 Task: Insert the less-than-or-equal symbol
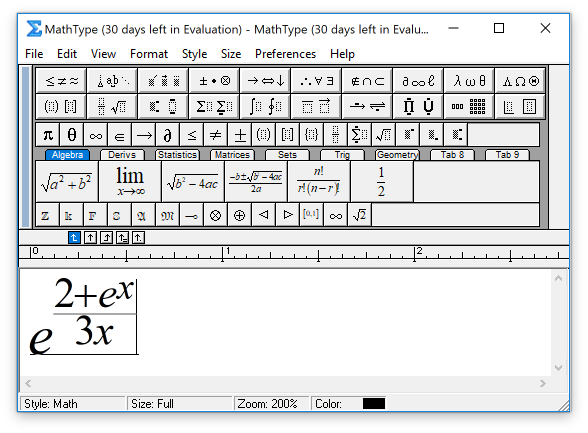pyautogui.click(x=192, y=135)
